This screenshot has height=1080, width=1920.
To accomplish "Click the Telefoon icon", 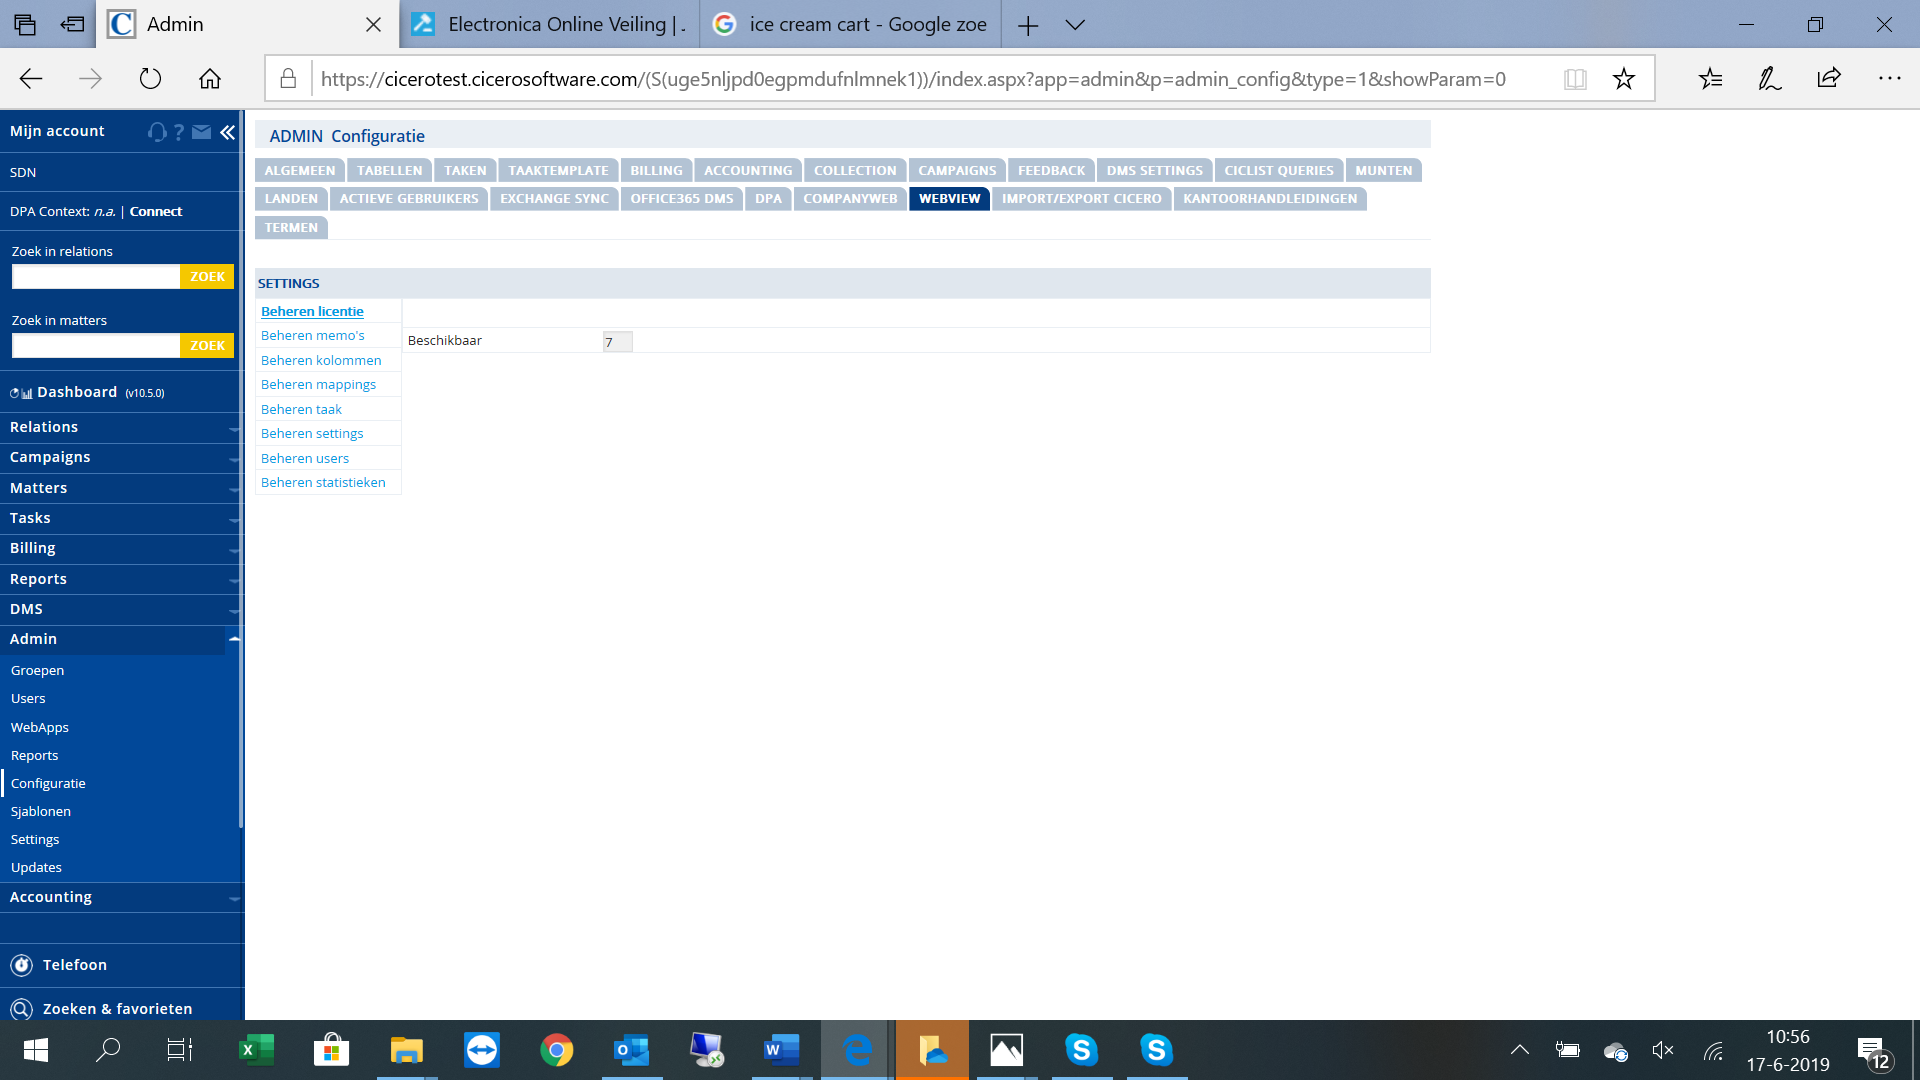I will tap(21, 965).
